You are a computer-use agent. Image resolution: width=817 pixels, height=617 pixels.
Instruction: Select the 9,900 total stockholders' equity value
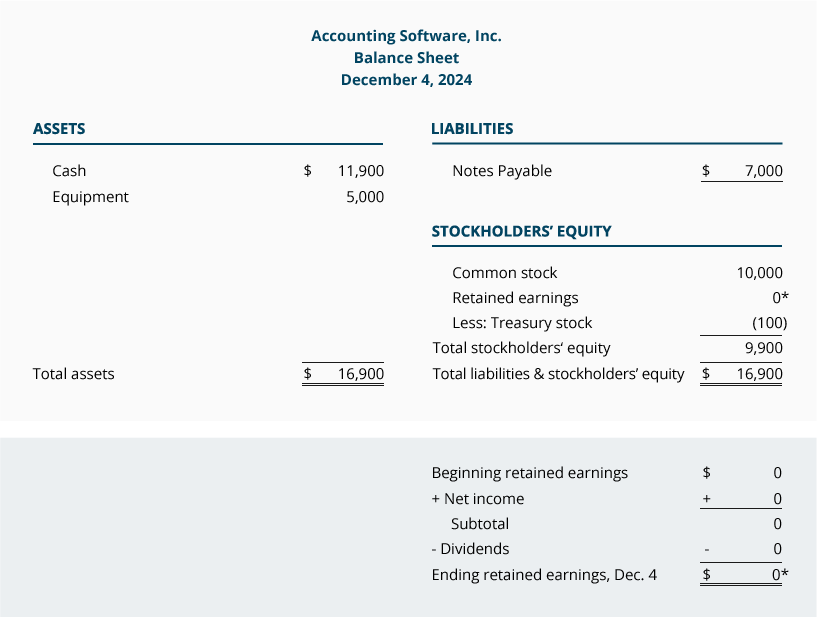pos(764,348)
